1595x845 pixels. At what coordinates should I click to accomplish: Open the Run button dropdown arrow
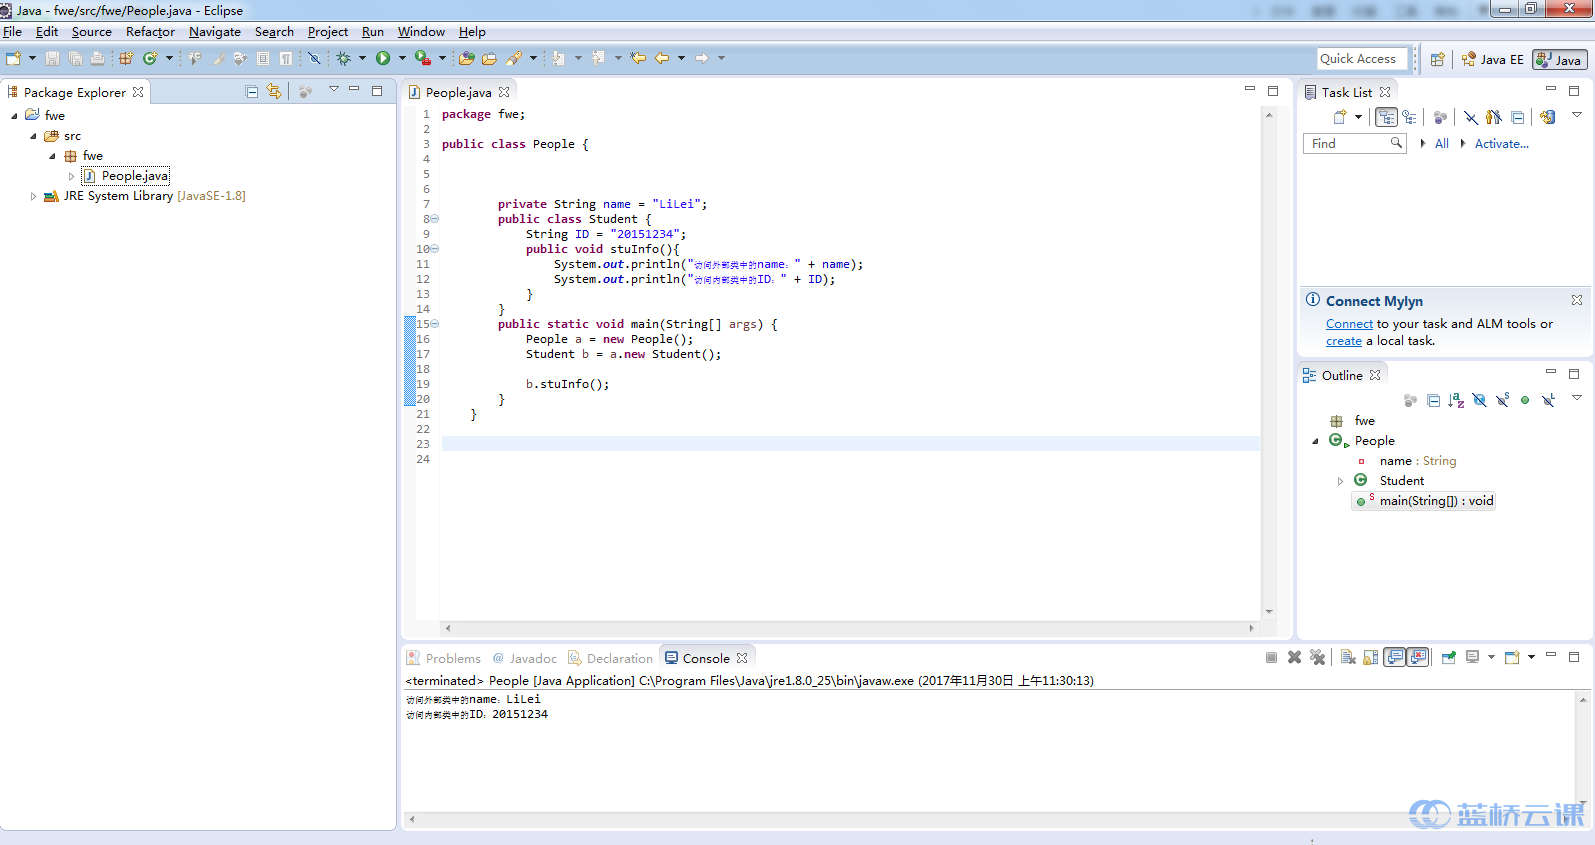402,59
